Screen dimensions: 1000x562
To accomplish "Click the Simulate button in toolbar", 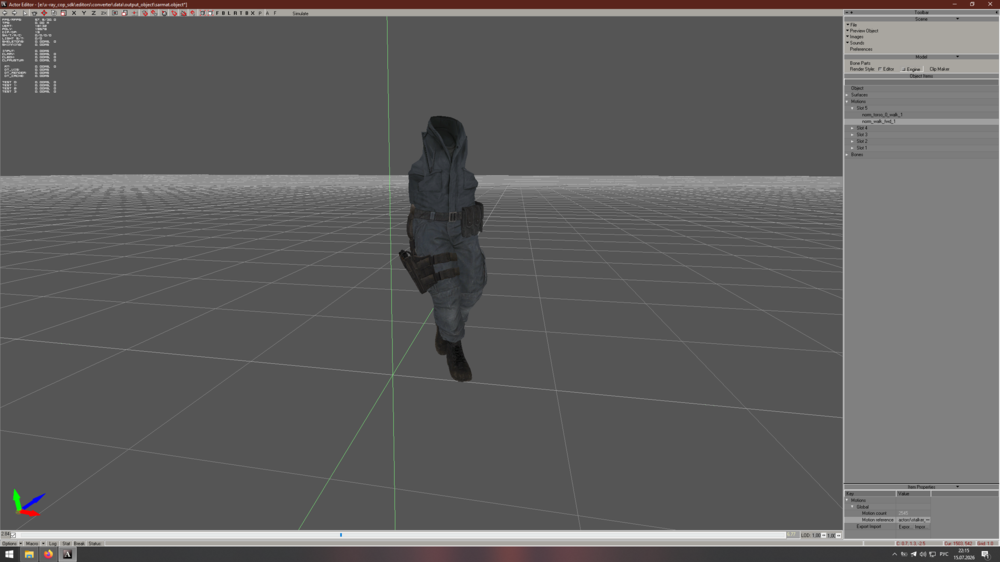I will pos(300,13).
